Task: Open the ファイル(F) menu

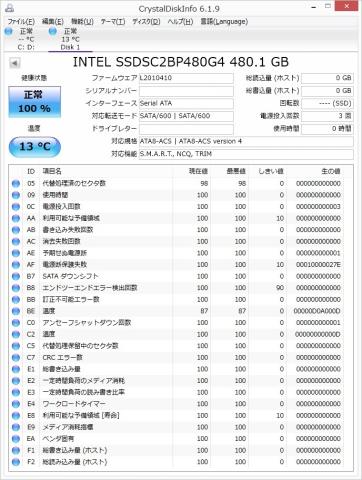Action: 21,22
